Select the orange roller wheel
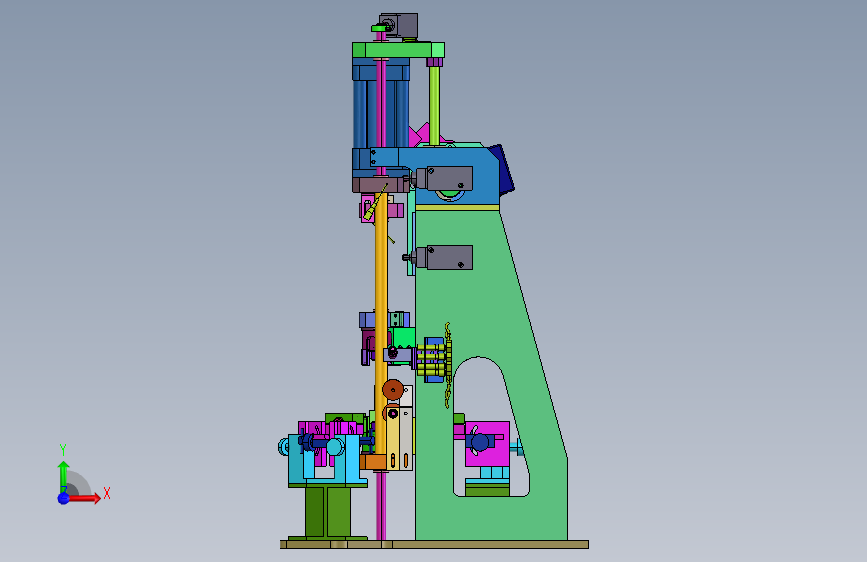 tap(393, 389)
